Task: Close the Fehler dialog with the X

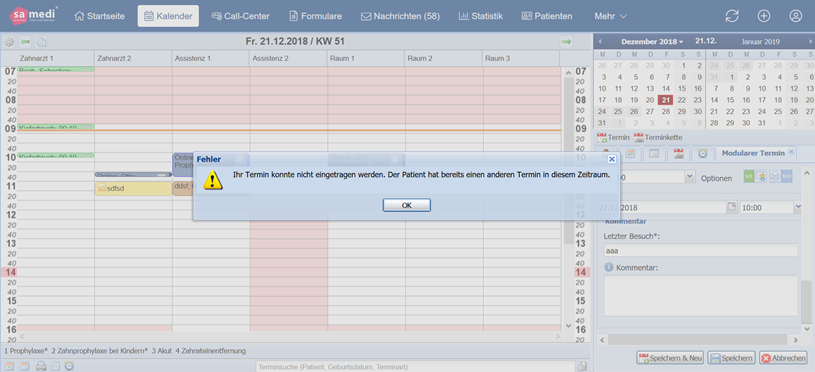Action: point(611,159)
